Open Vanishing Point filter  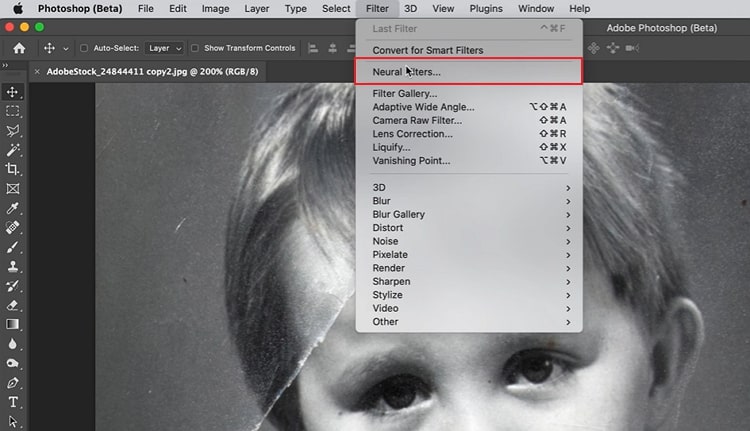(x=469, y=160)
